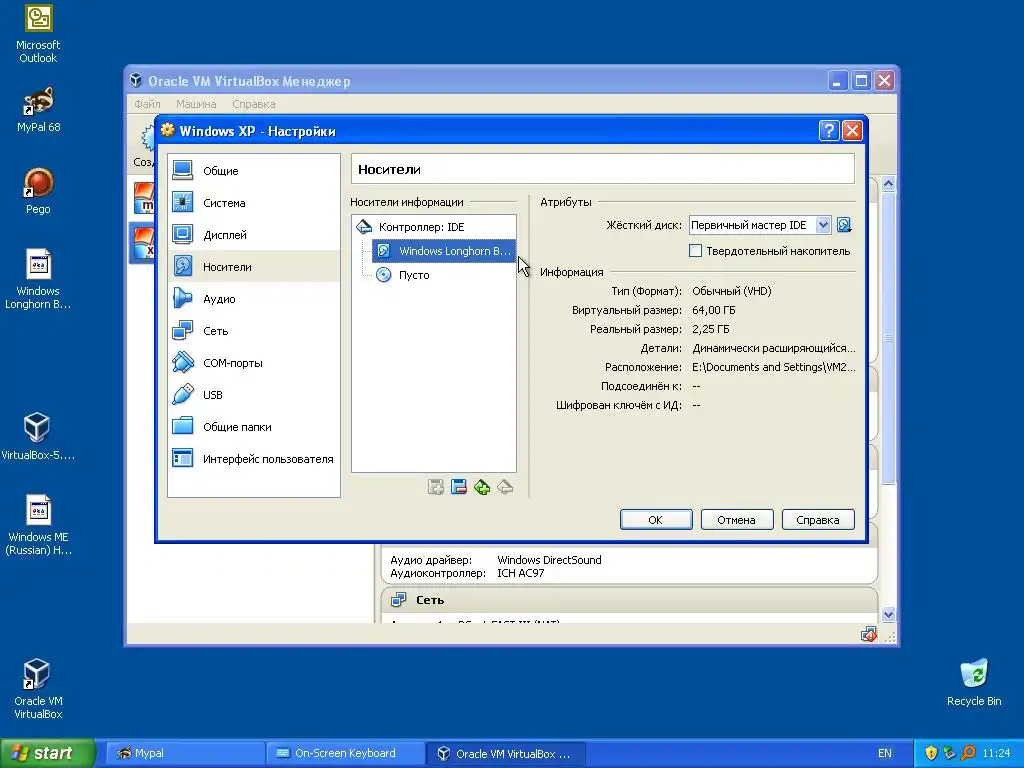Screen dimensions: 1024x768
Task: Confirm settings with the OK button
Action: 656,520
